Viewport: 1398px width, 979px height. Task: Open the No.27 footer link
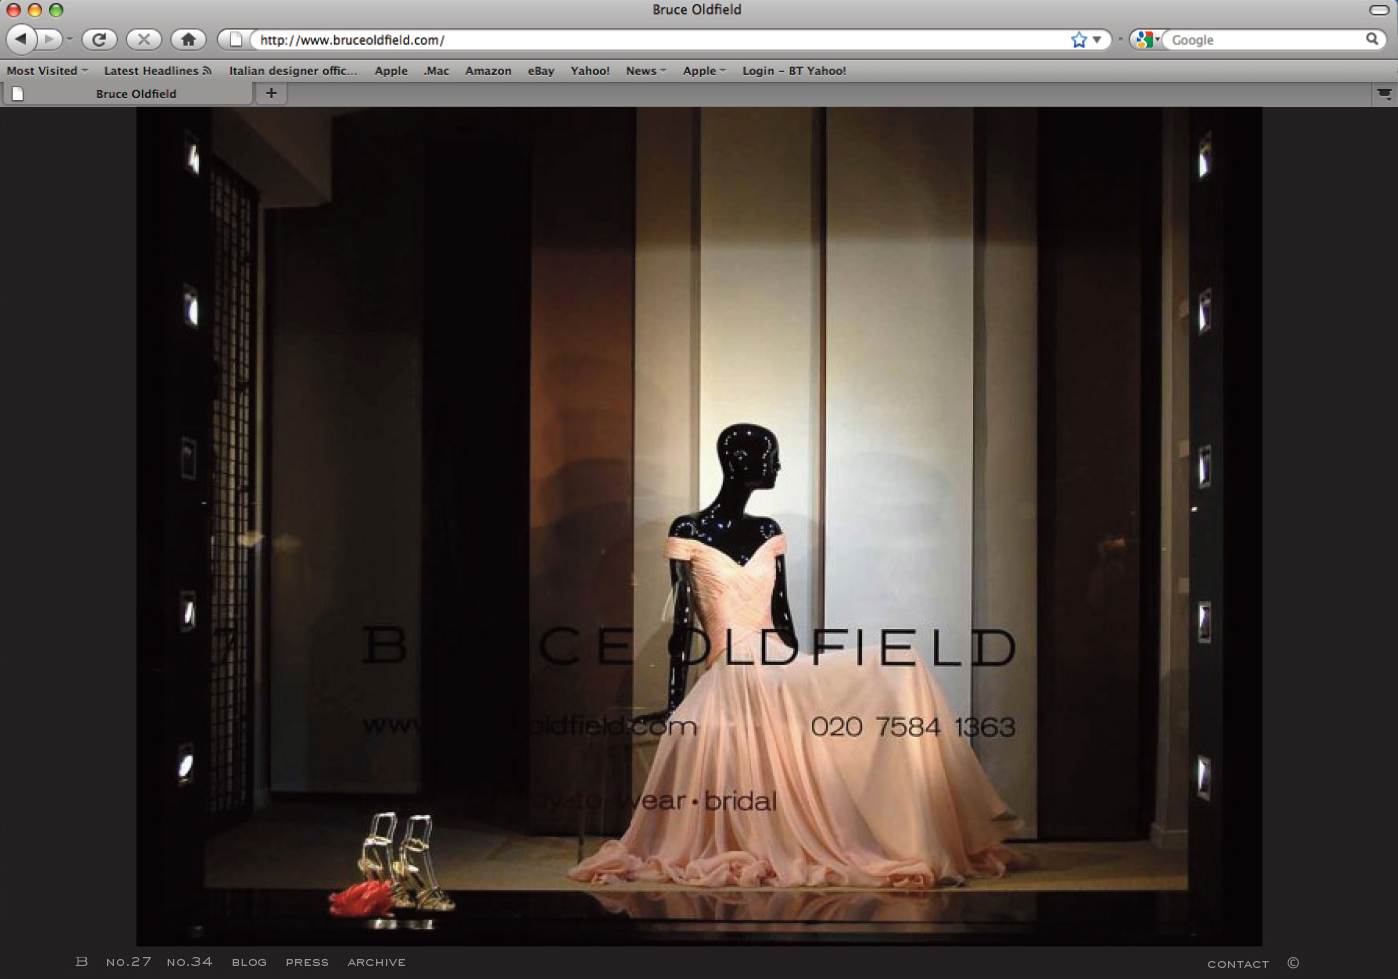tap(129, 962)
